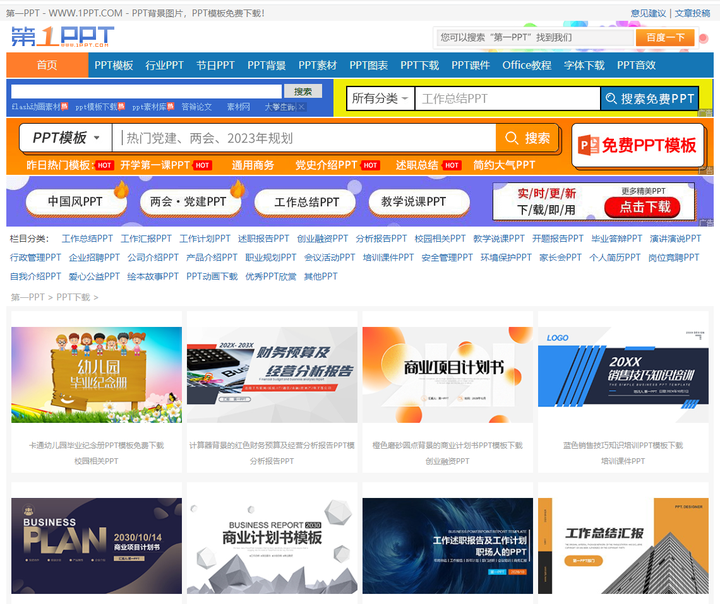The image size is (720, 604).
Task: Open PPT背景 navigation item
Action: [266, 65]
